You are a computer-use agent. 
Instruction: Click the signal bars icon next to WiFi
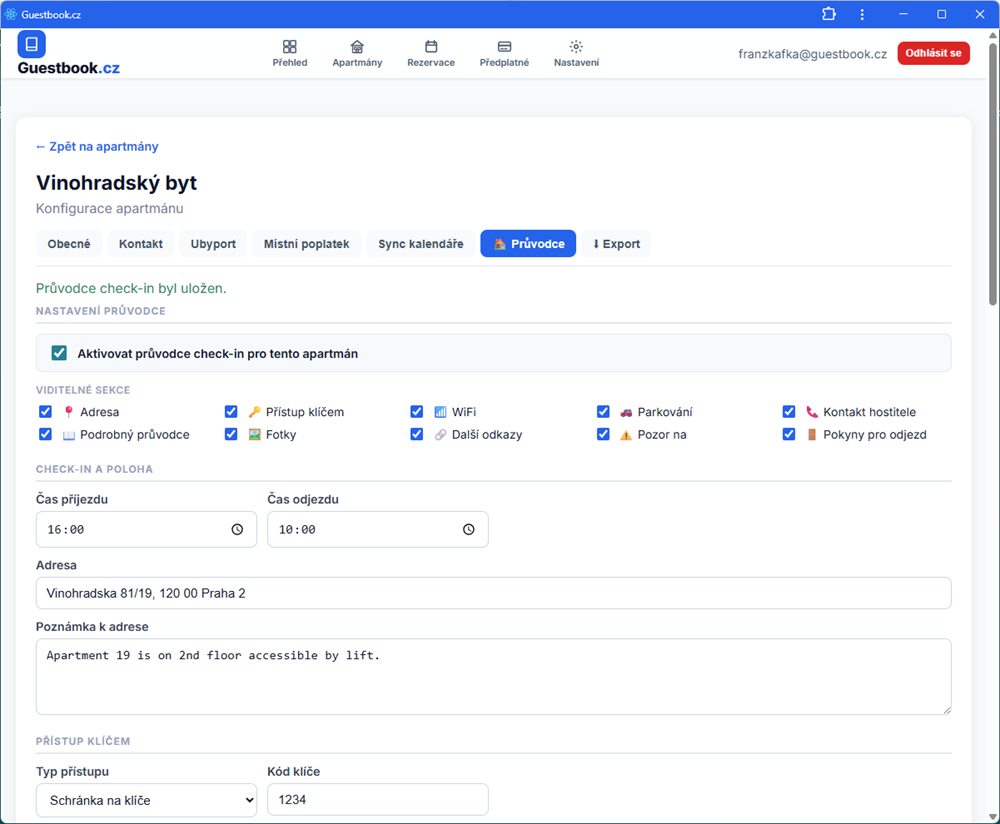pos(440,412)
